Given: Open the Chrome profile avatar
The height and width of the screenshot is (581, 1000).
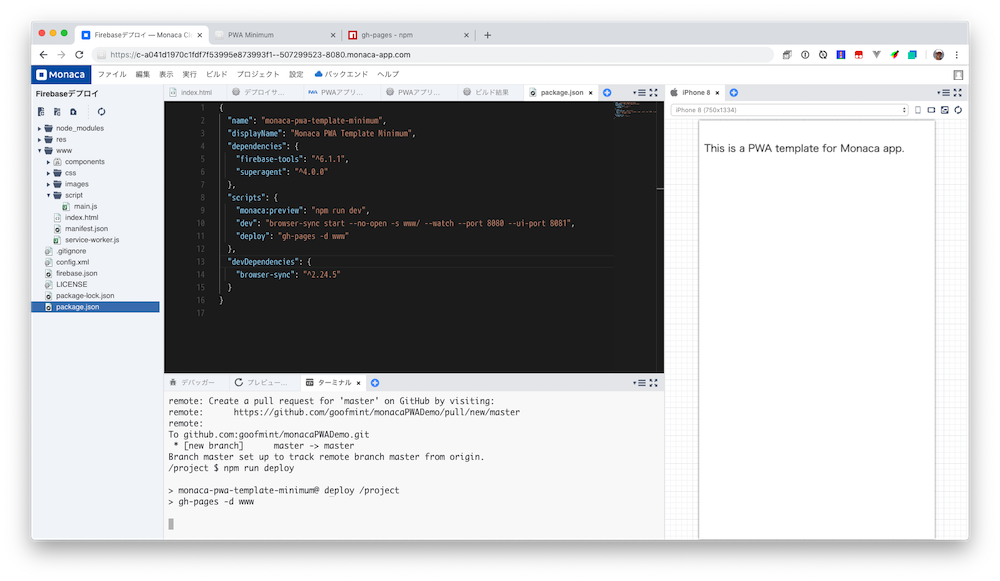Looking at the screenshot, I should point(938,55).
